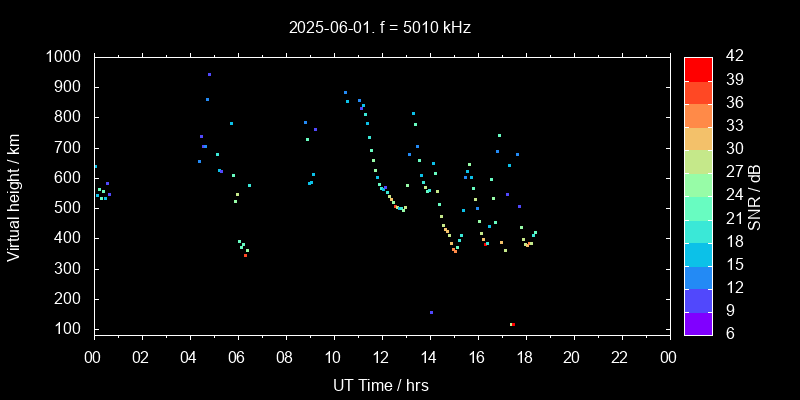The height and width of the screenshot is (400, 800).
Task: Click the 08 tick on the time axis
Action: pos(285,357)
